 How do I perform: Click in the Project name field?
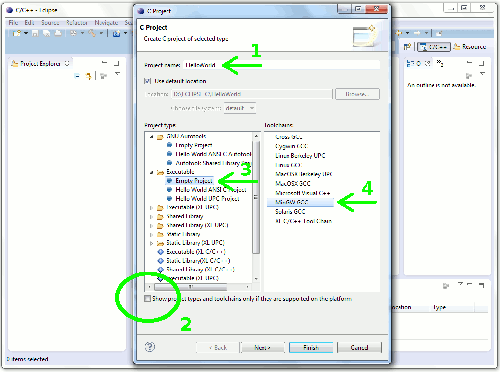point(281,65)
